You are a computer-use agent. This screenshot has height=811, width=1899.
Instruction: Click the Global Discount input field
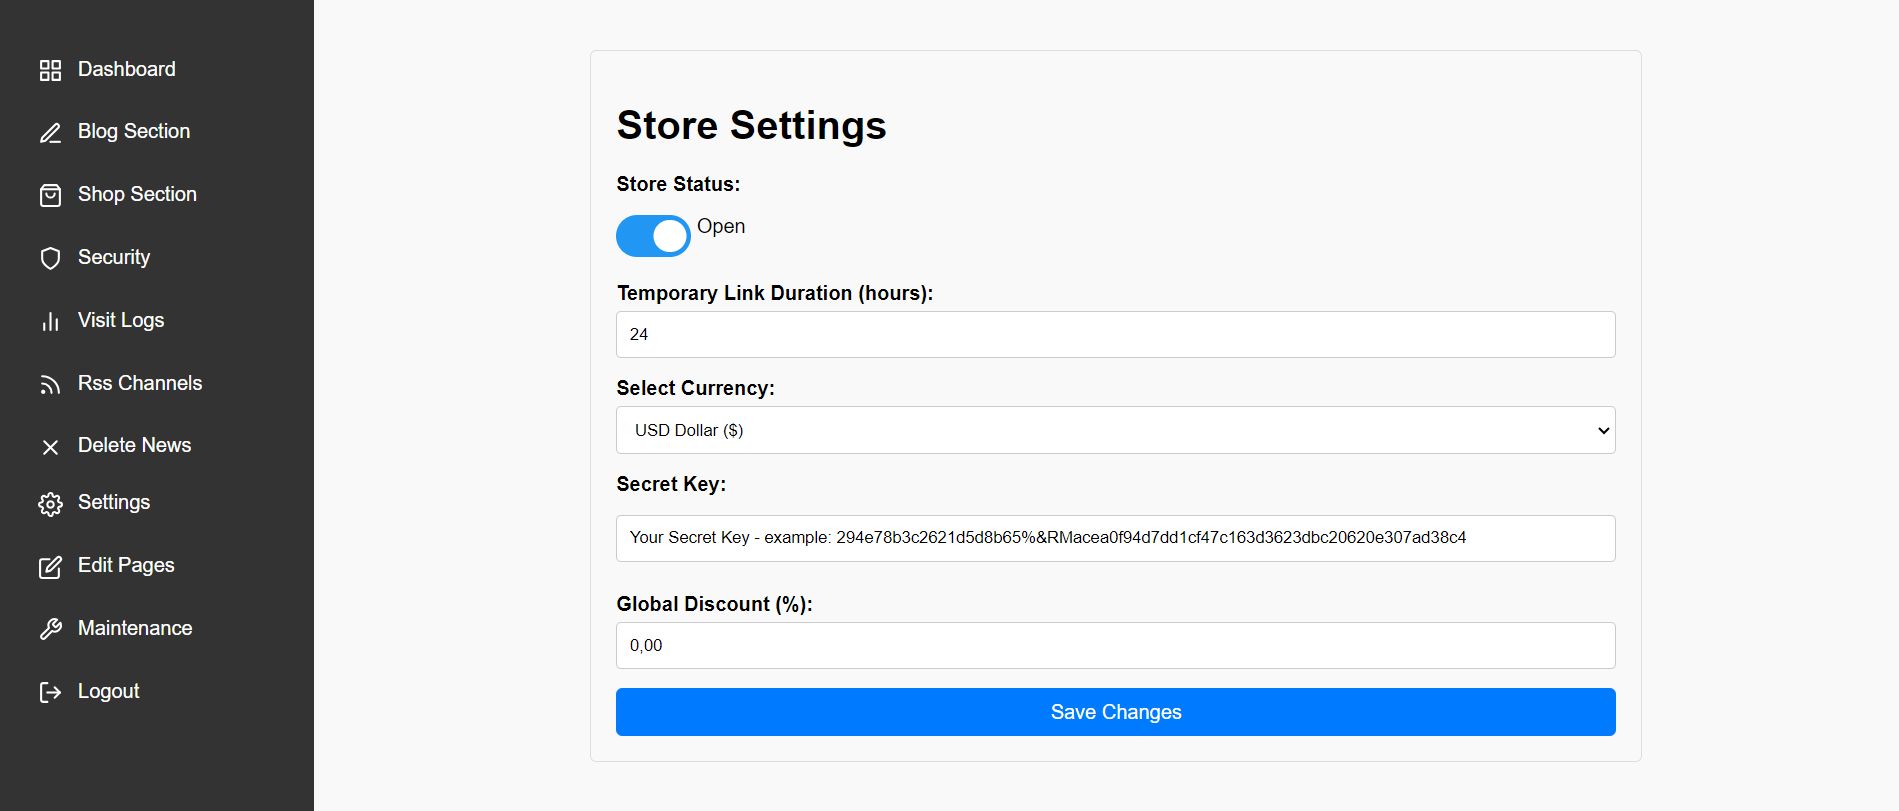click(x=1115, y=645)
